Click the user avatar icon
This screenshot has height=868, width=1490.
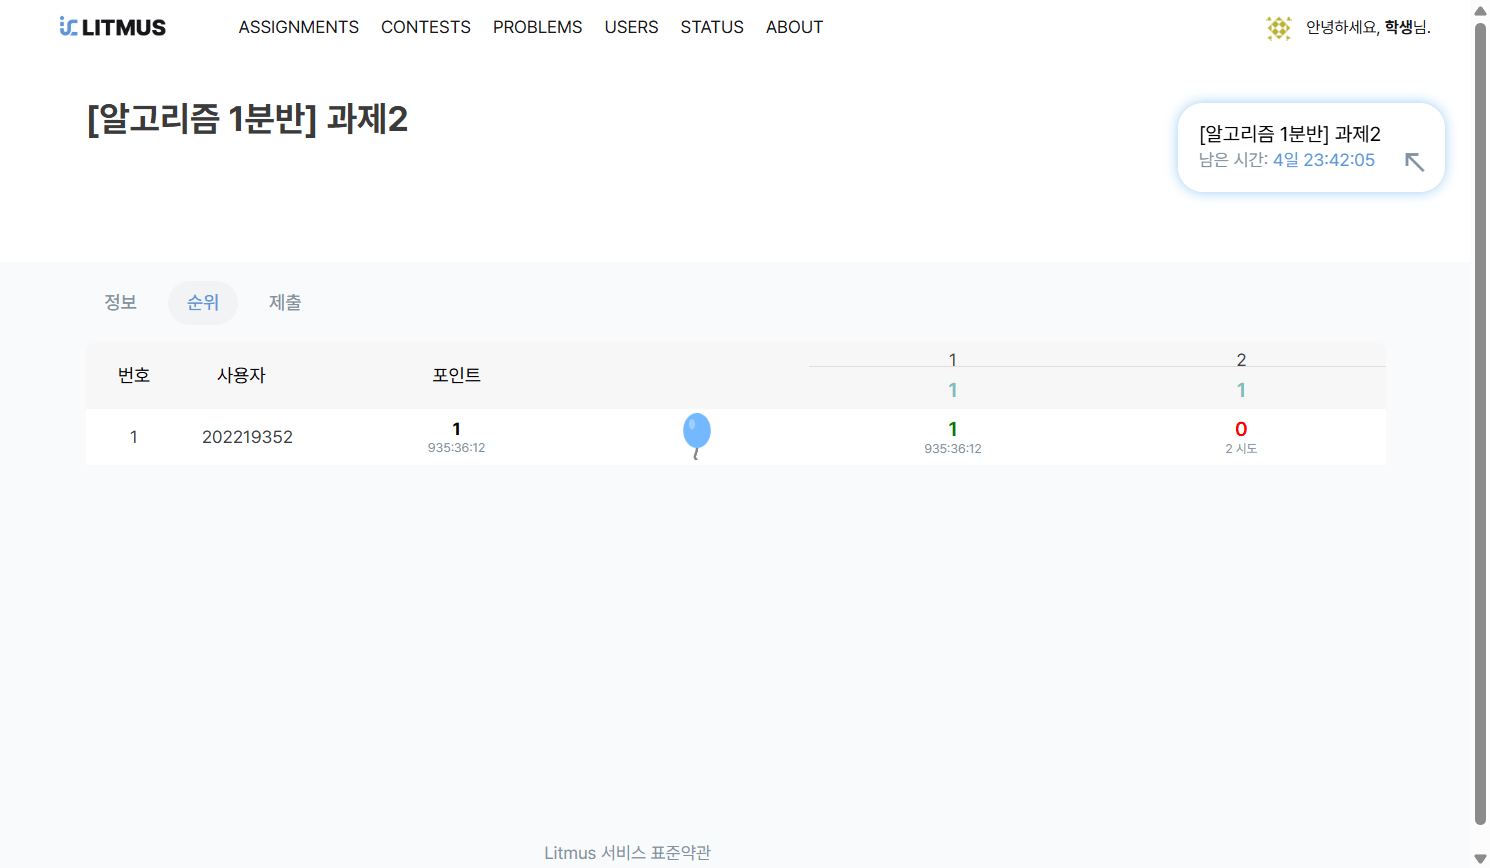[1278, 28]
